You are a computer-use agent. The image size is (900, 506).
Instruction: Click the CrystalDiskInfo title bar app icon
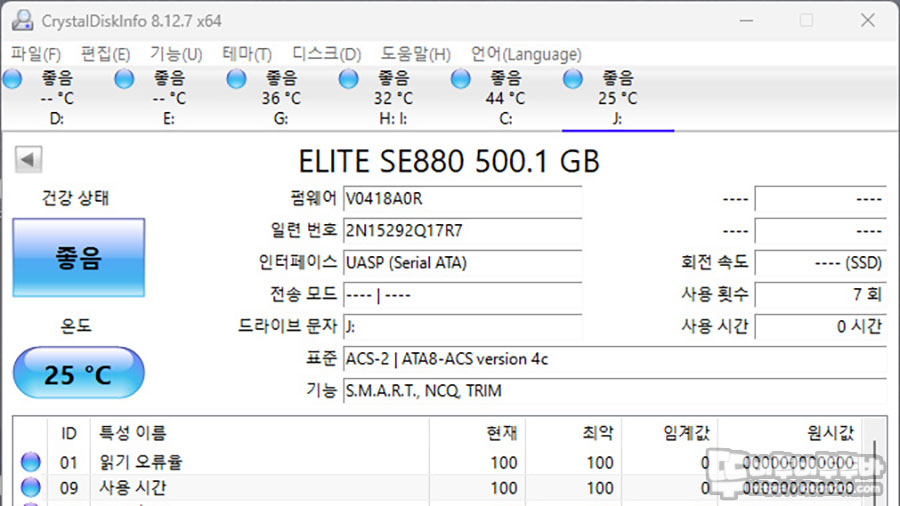[x=22, y=20]
